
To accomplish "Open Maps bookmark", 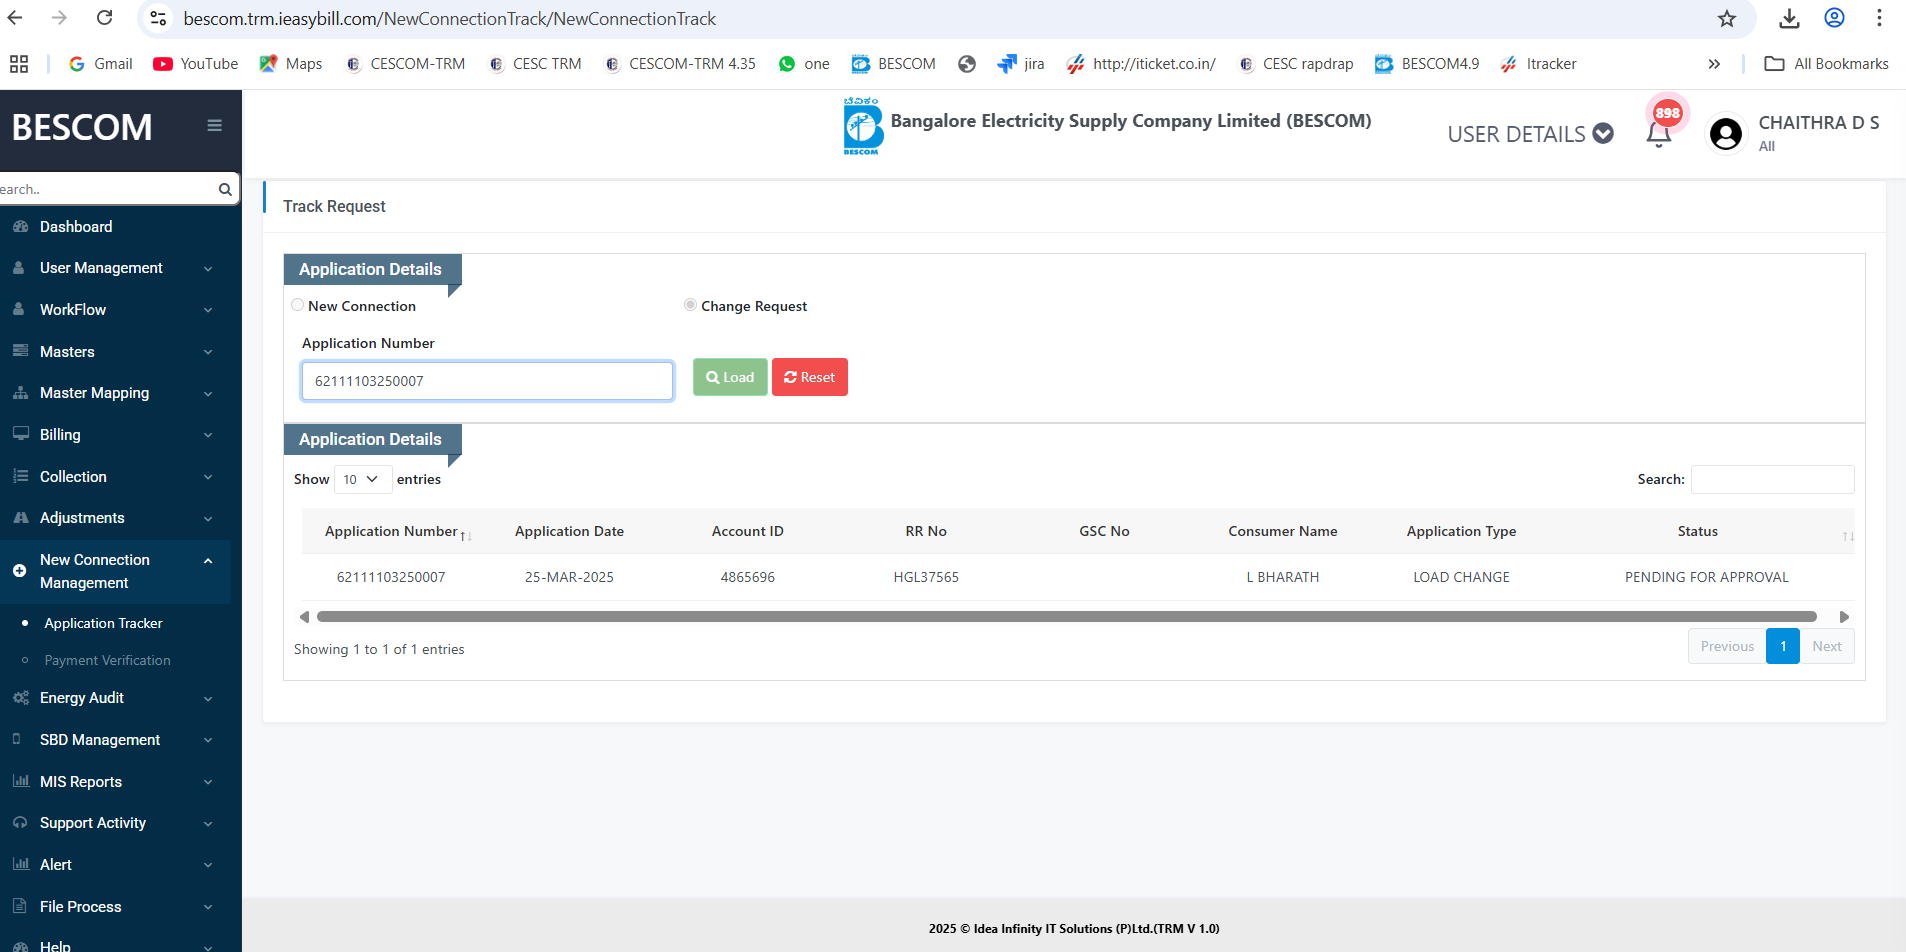I will click(291, 64).
